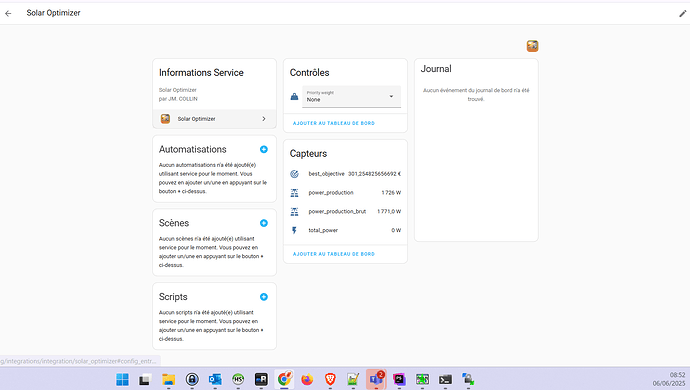Select the total_power sensor row

(345, 230)
